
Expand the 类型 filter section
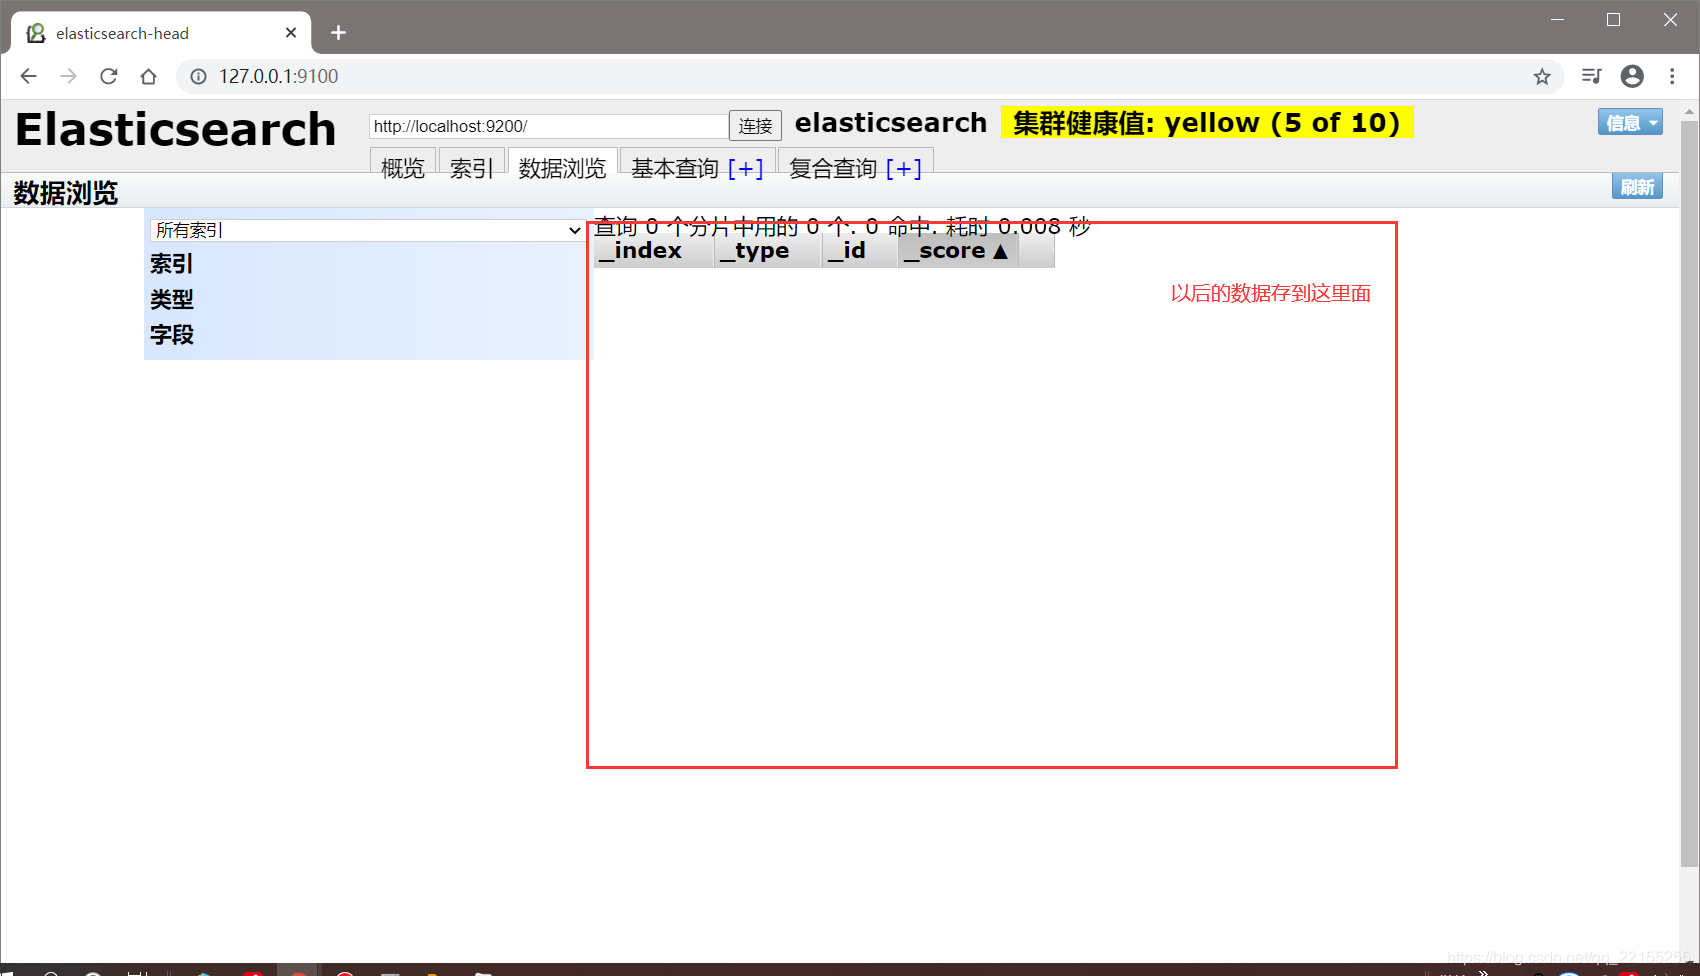click(x=171, y=299)
